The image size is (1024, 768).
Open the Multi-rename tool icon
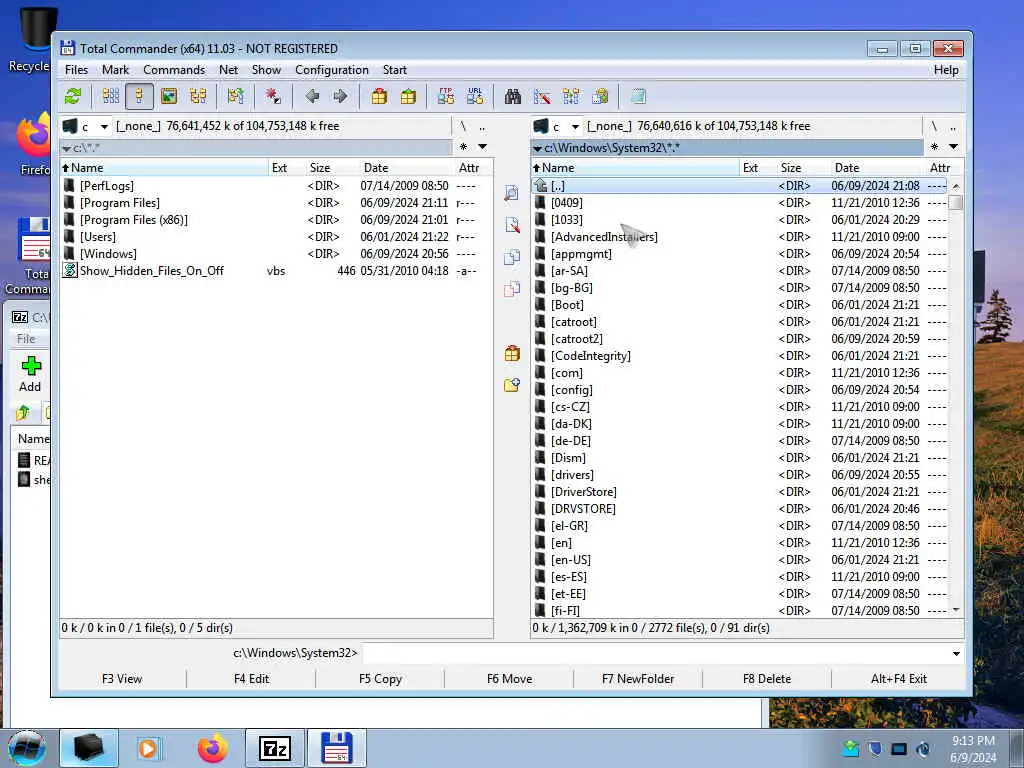point(542,97)
